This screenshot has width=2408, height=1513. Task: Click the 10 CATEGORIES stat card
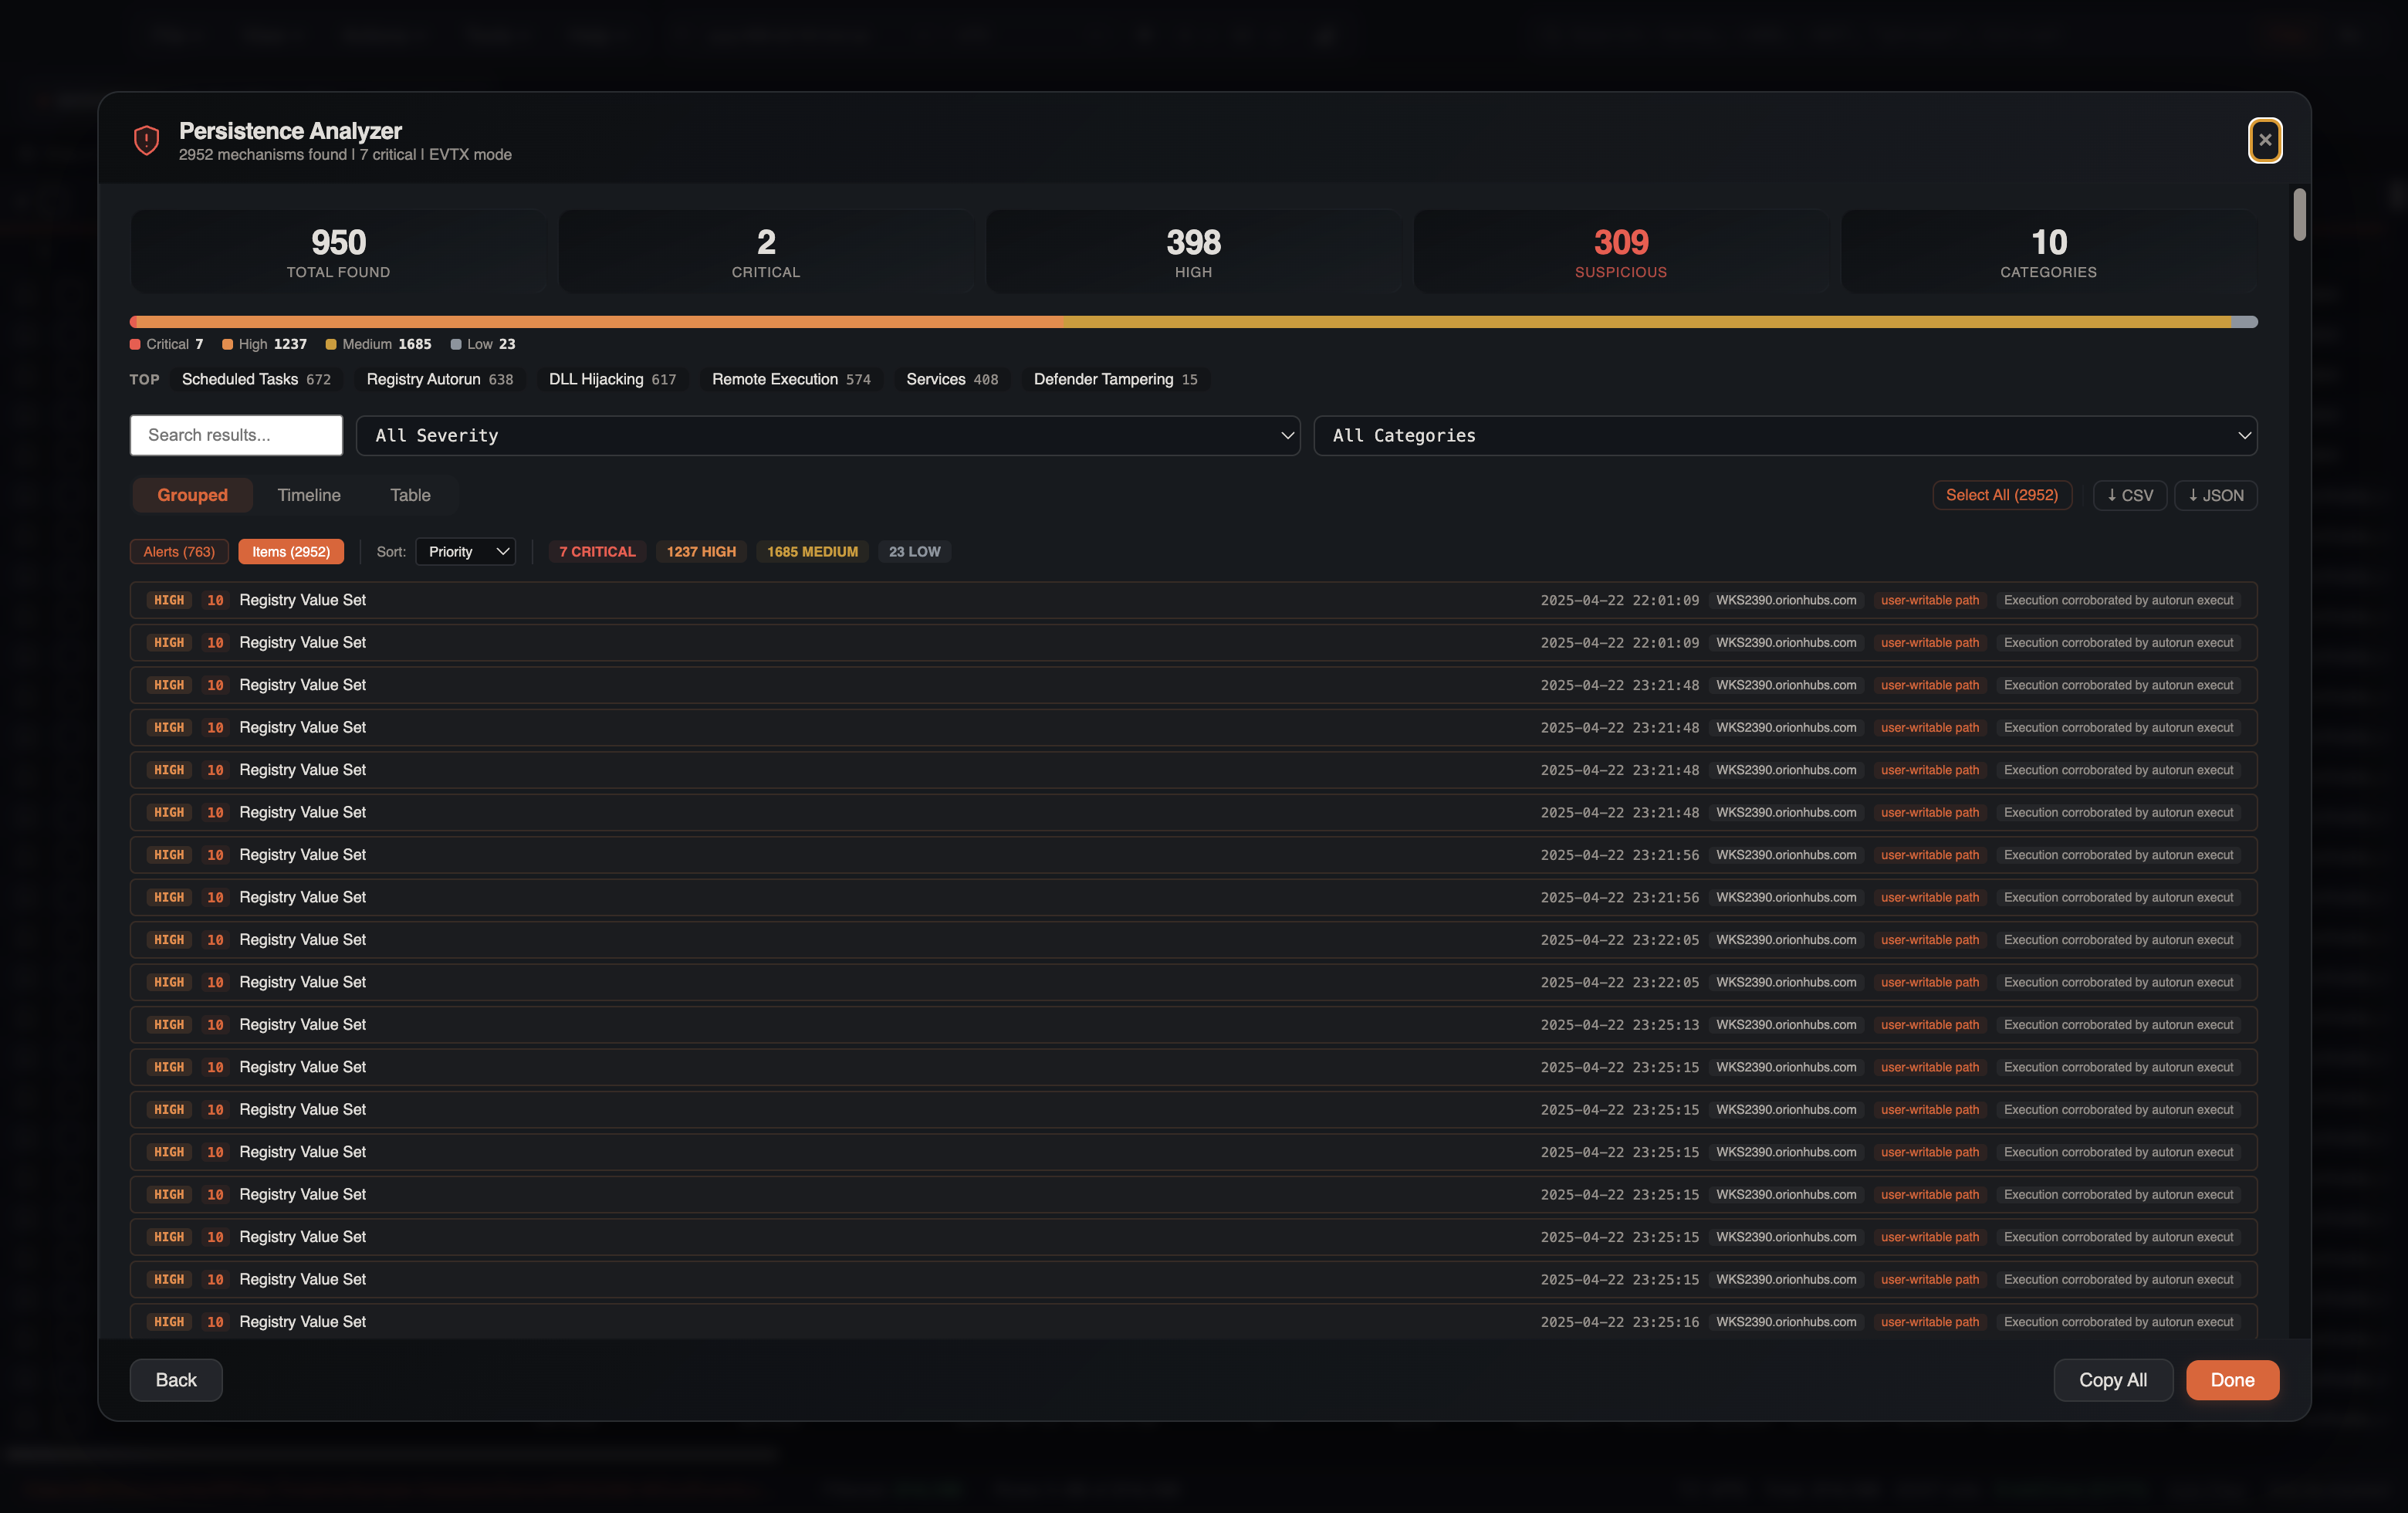point(2049,252)
